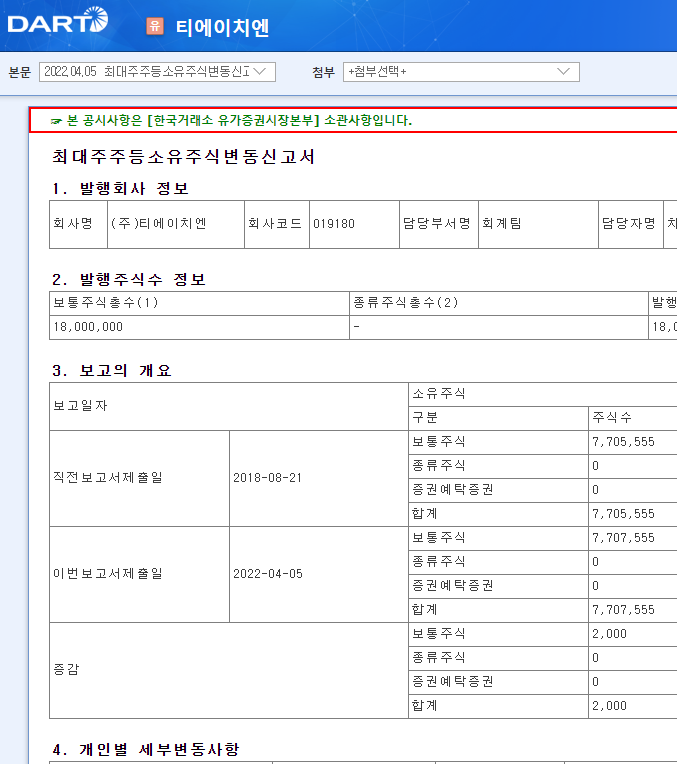Click the 2,000 합계 value in 증감
This screenshot has height=764, width=677.
point(609,706)
